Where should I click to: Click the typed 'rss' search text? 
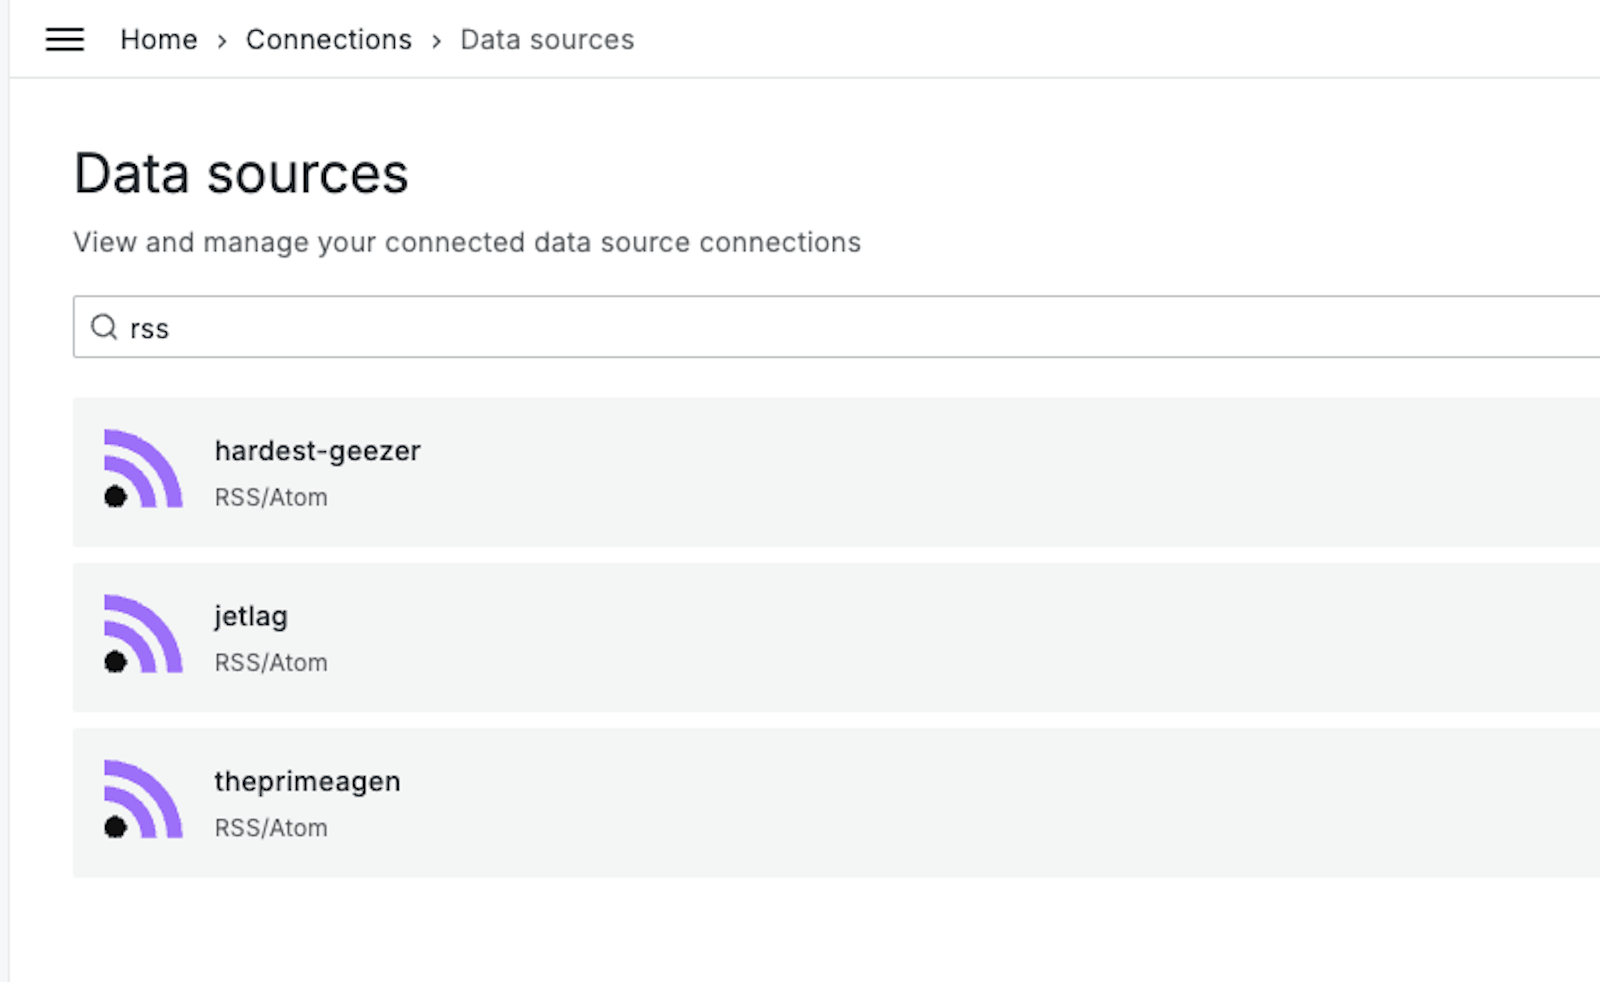click(150, 329)
